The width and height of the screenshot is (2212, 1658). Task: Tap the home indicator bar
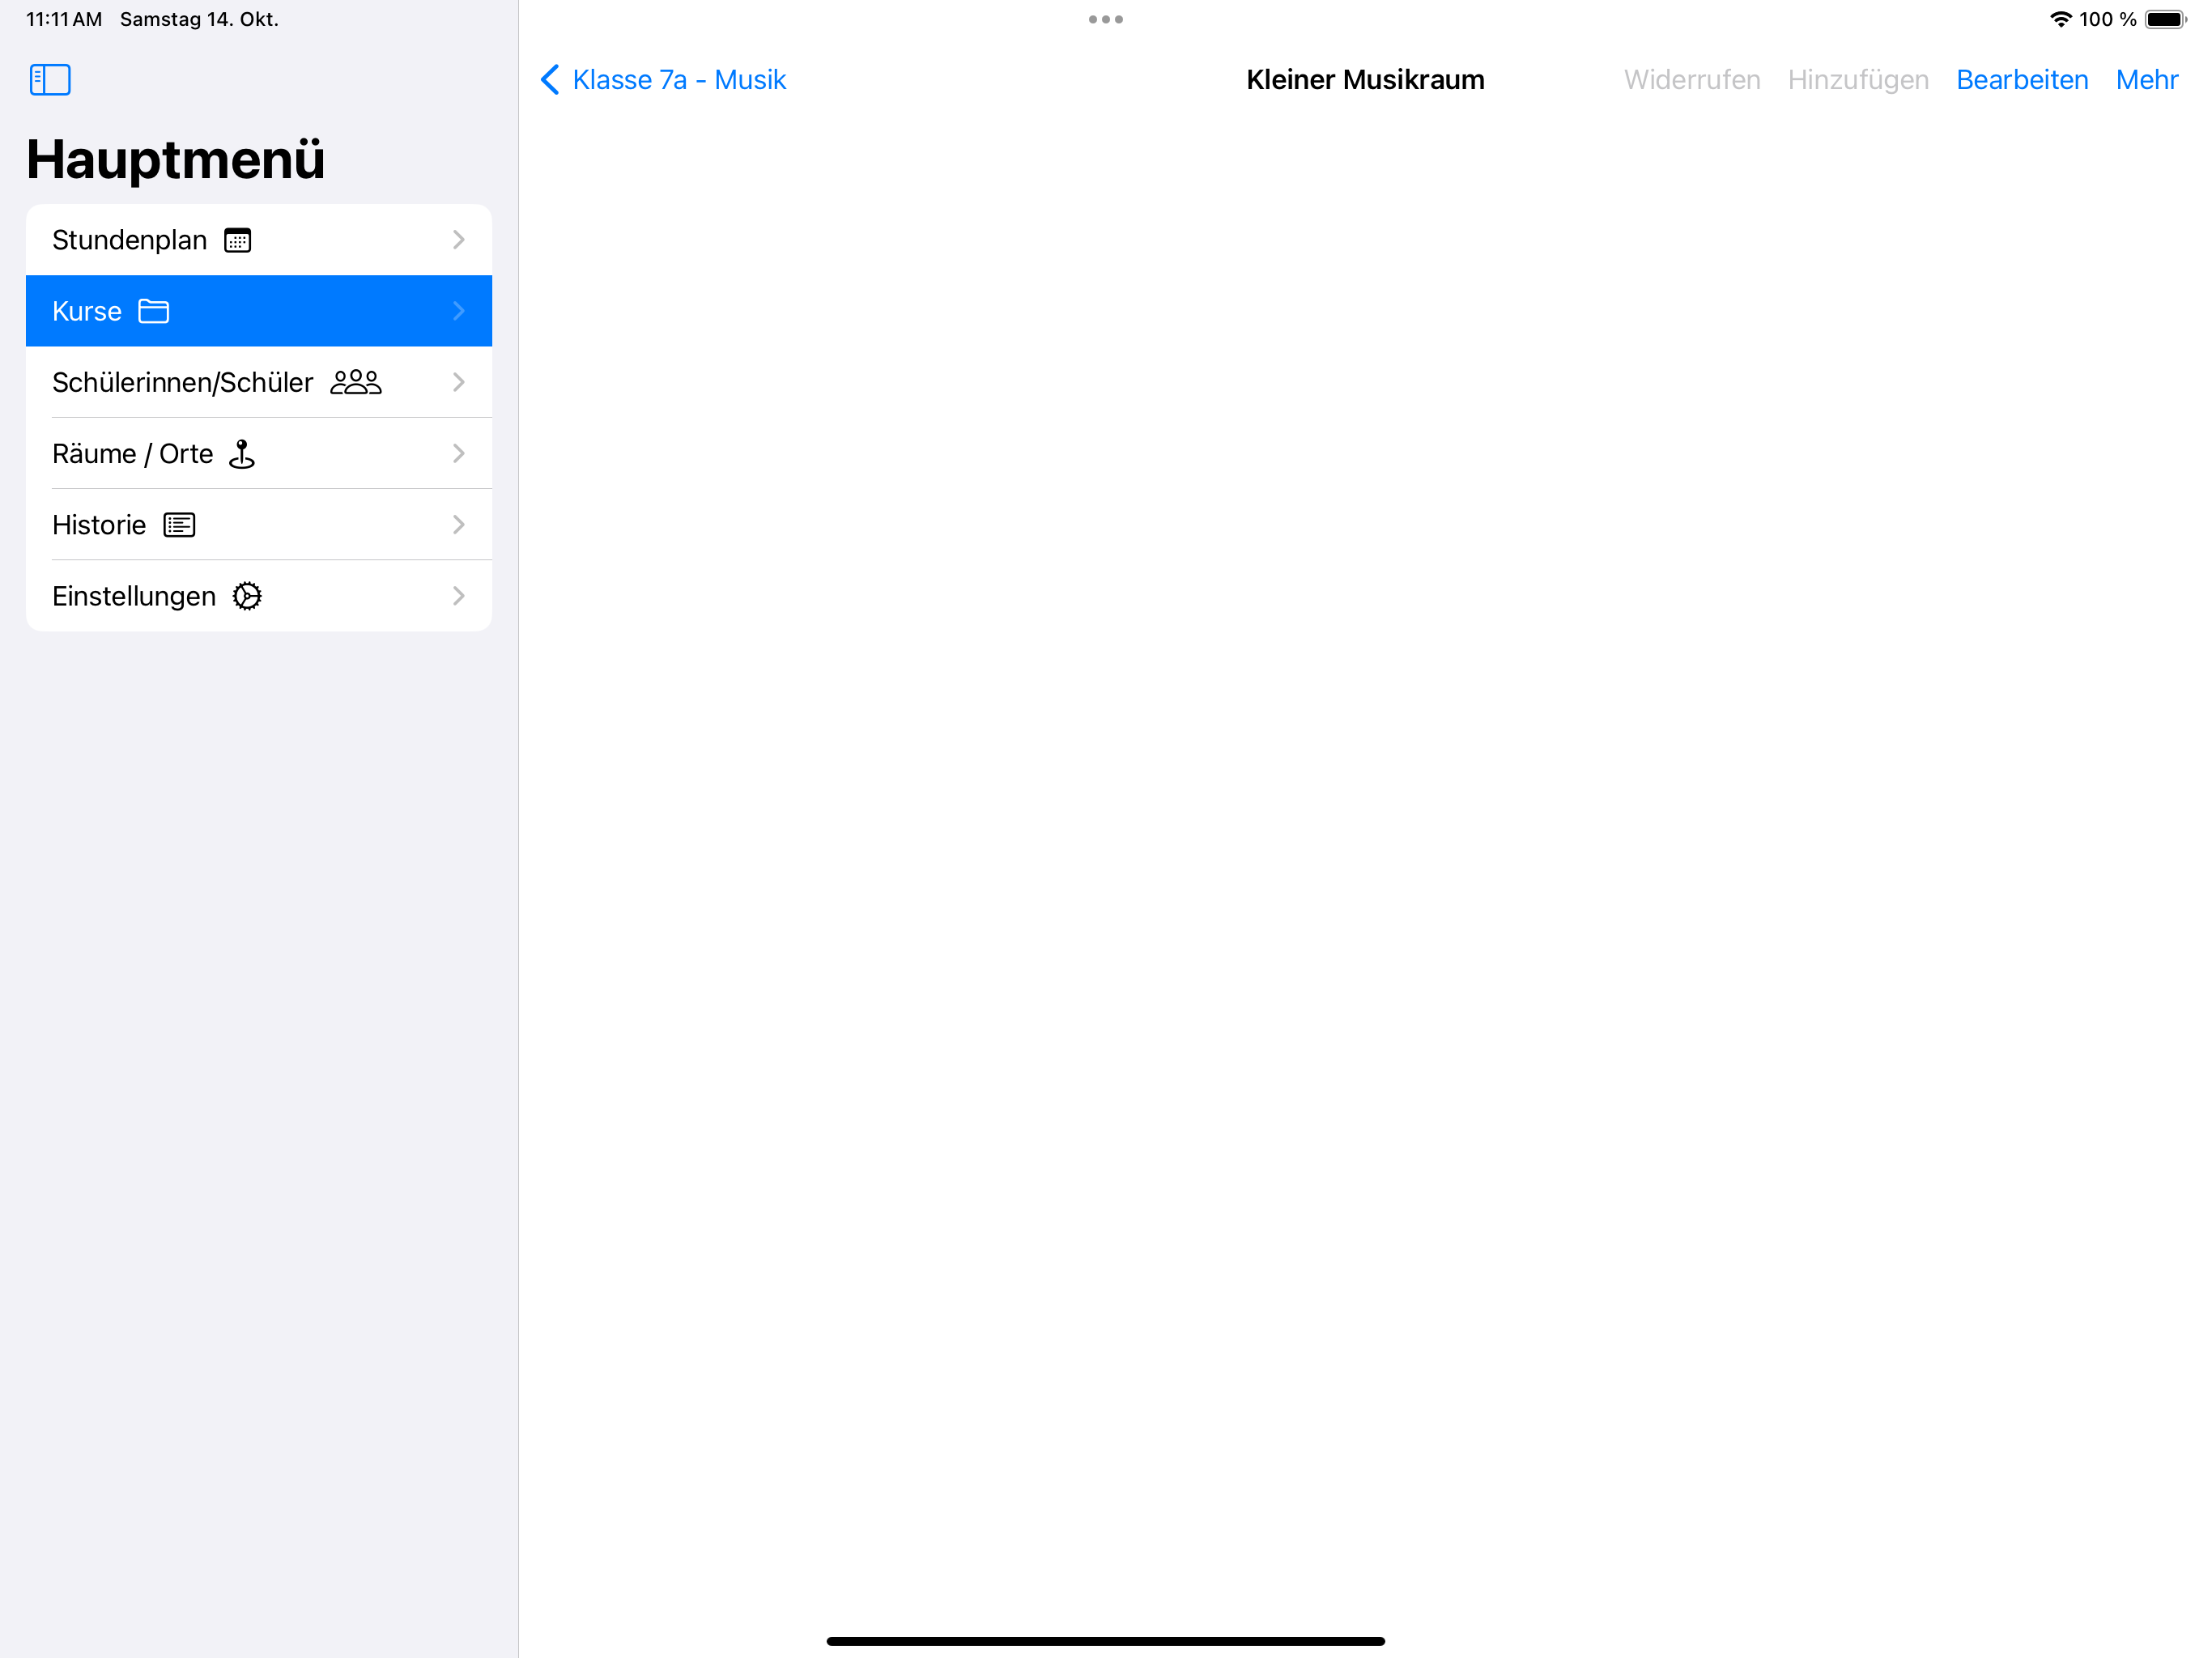point(1106,1641)
